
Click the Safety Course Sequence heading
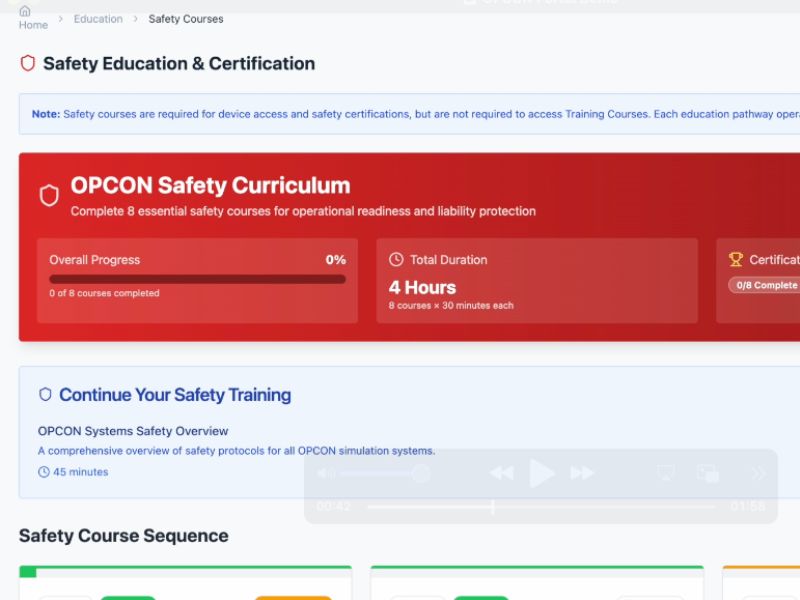[x=123, y=536]
